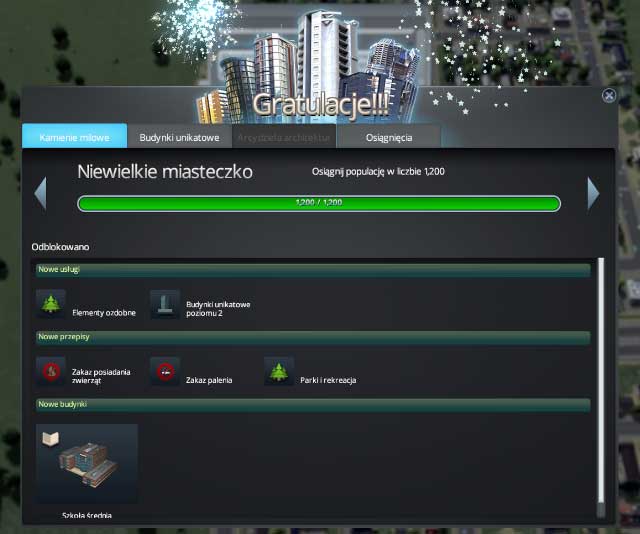The image size is (640, 534).
Task: Click the Parki i rekreacja icon
Action: 279,371
